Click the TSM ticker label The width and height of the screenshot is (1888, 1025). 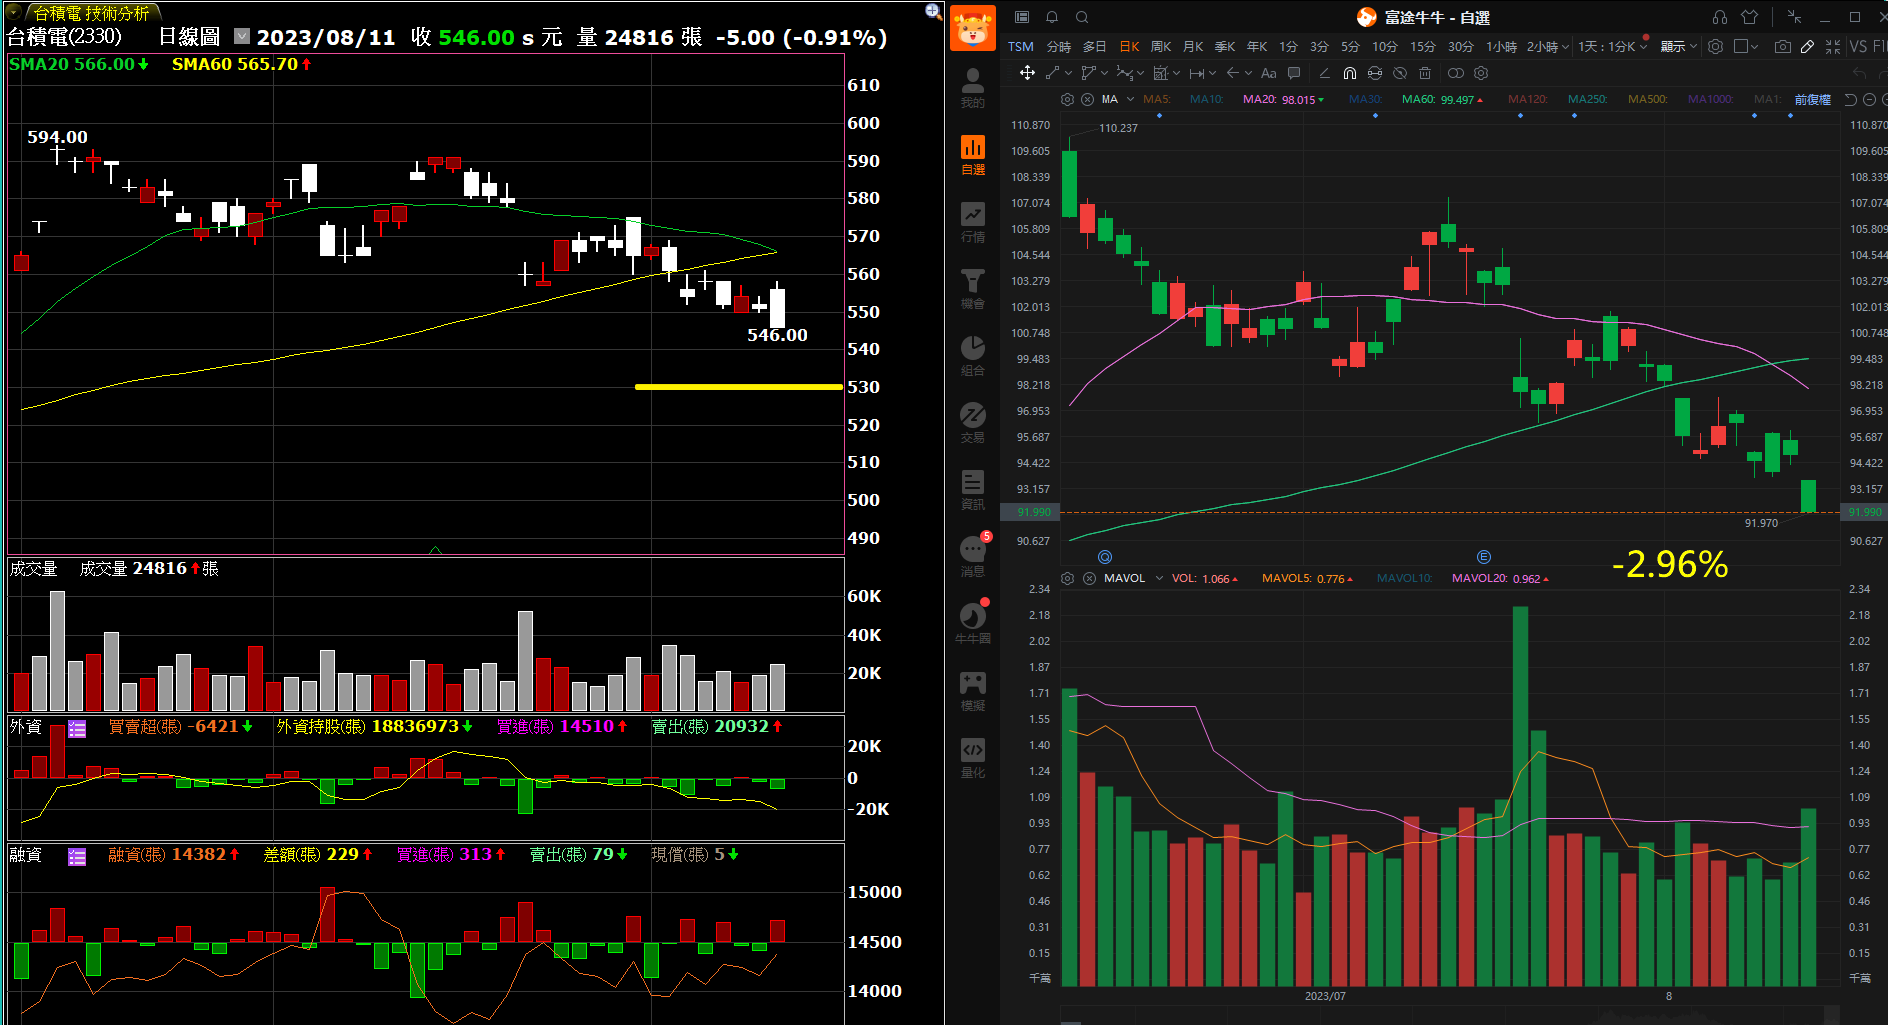pyautogui.click(x=1021, y=46)
